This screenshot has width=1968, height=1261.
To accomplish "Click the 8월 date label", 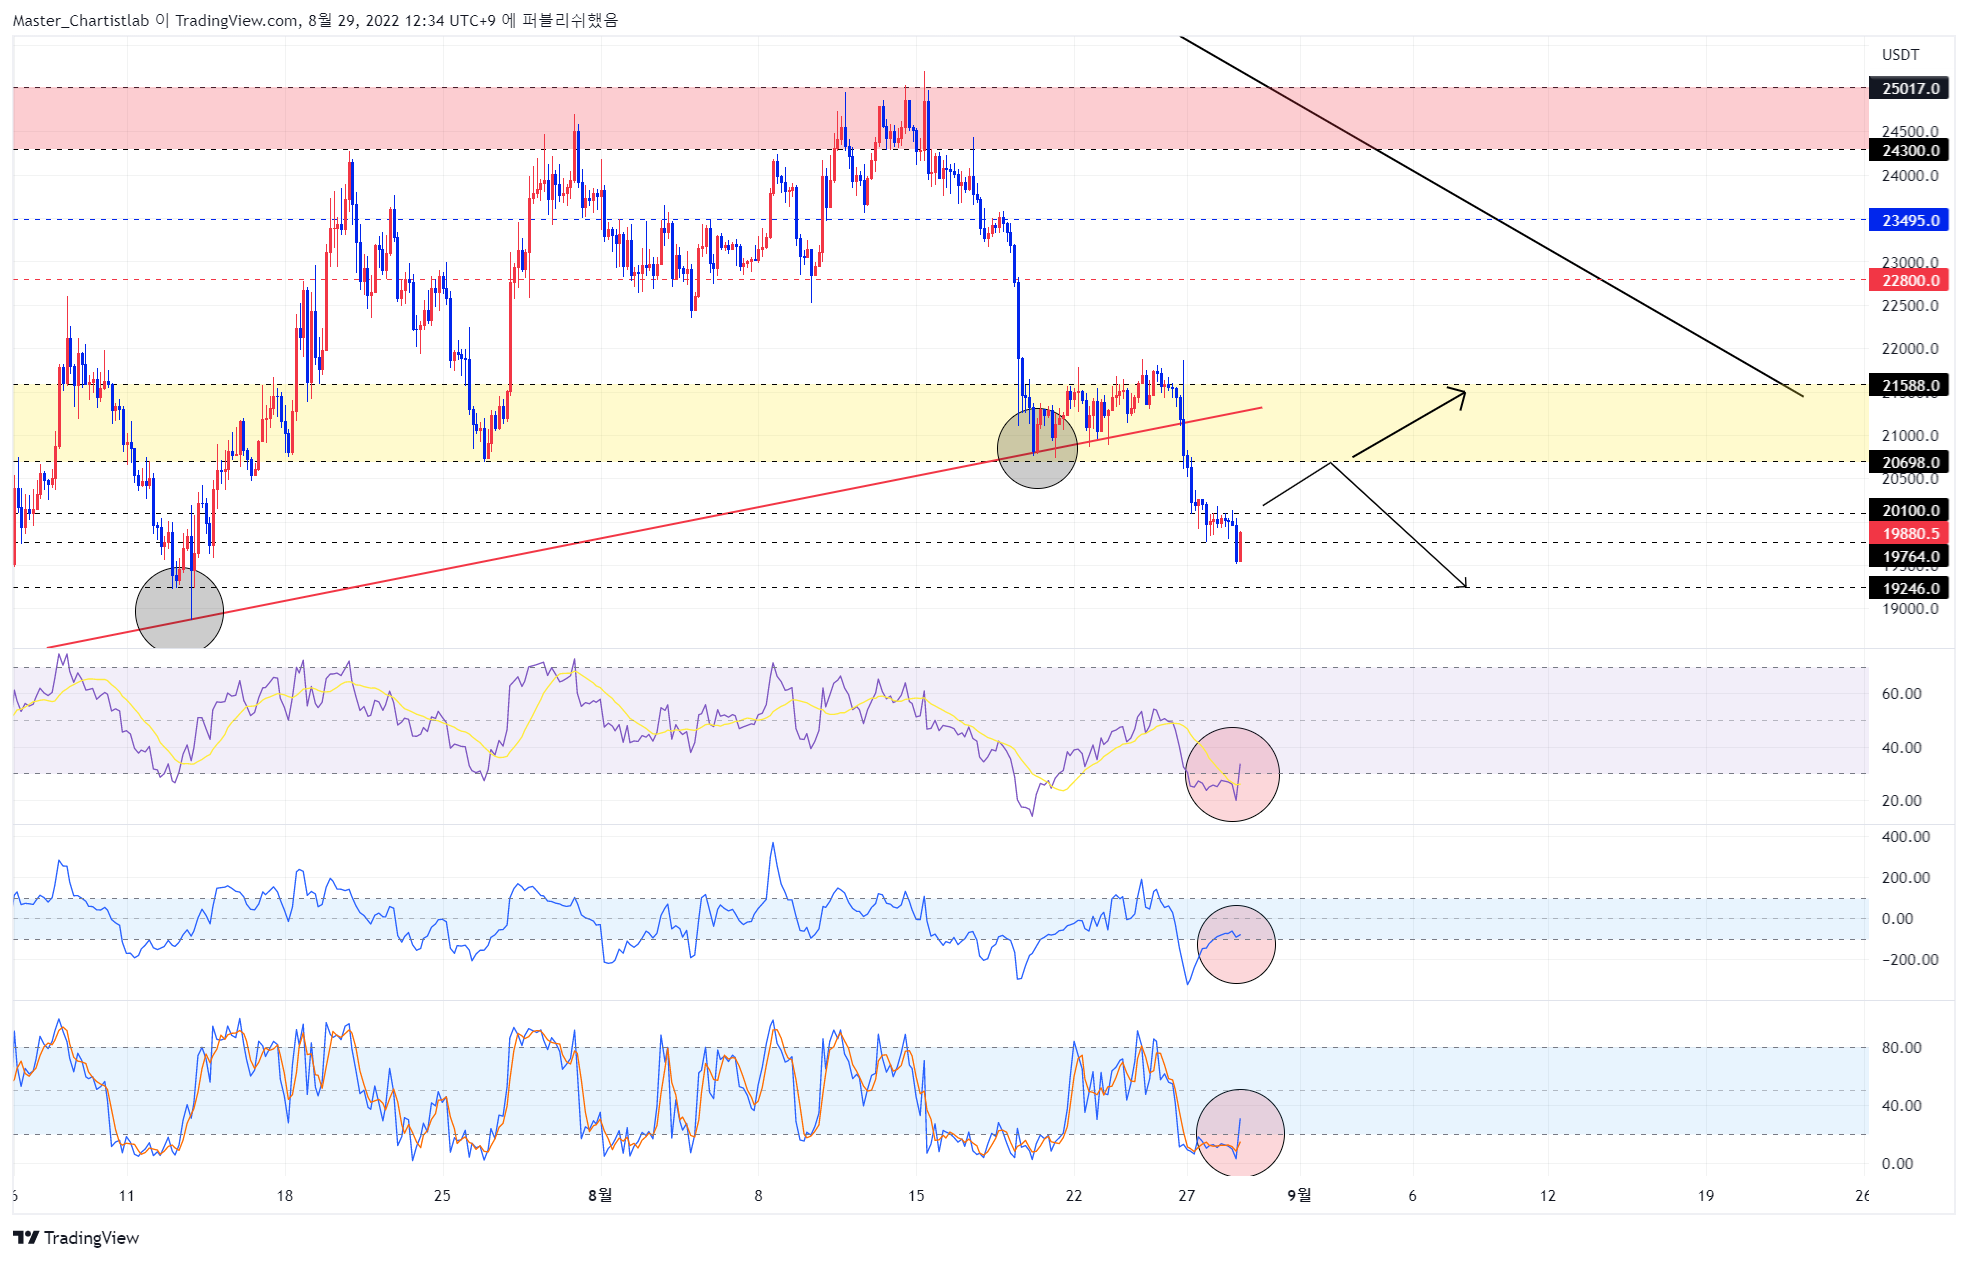I will pyautogui.click(x=599, y=1195).
